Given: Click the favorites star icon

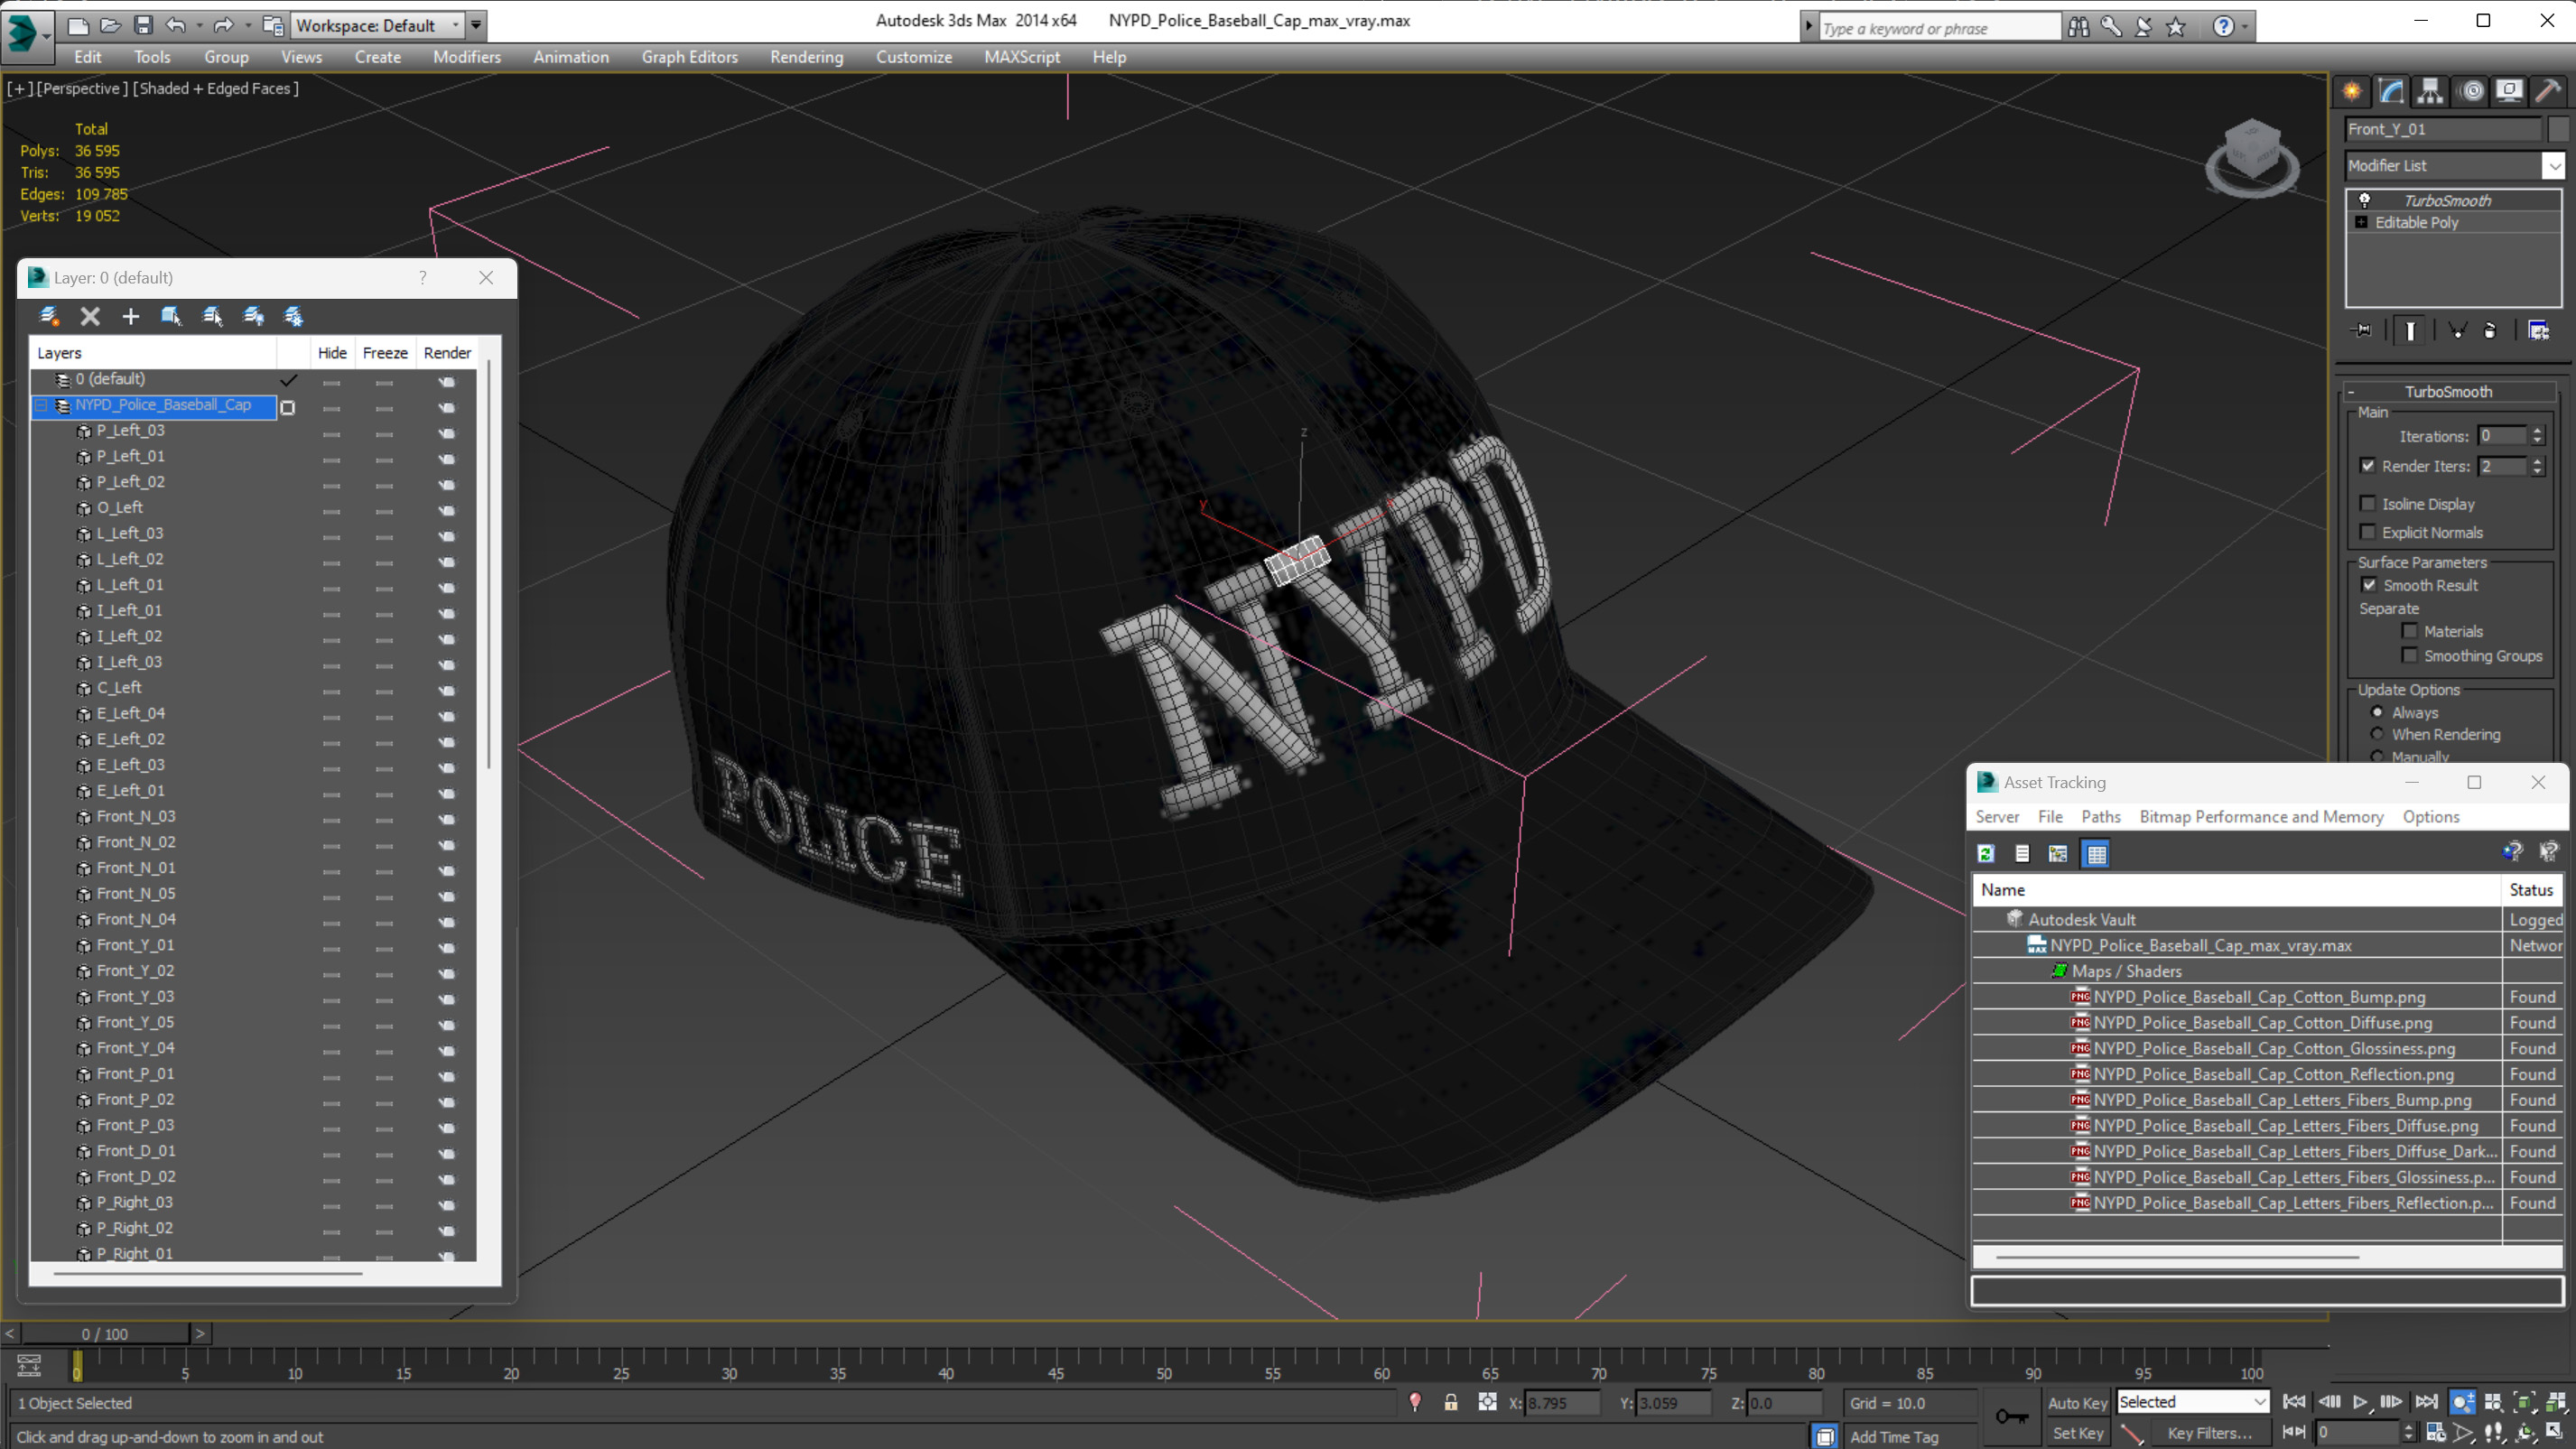Looking at the screenshot, I should 2176,27.
